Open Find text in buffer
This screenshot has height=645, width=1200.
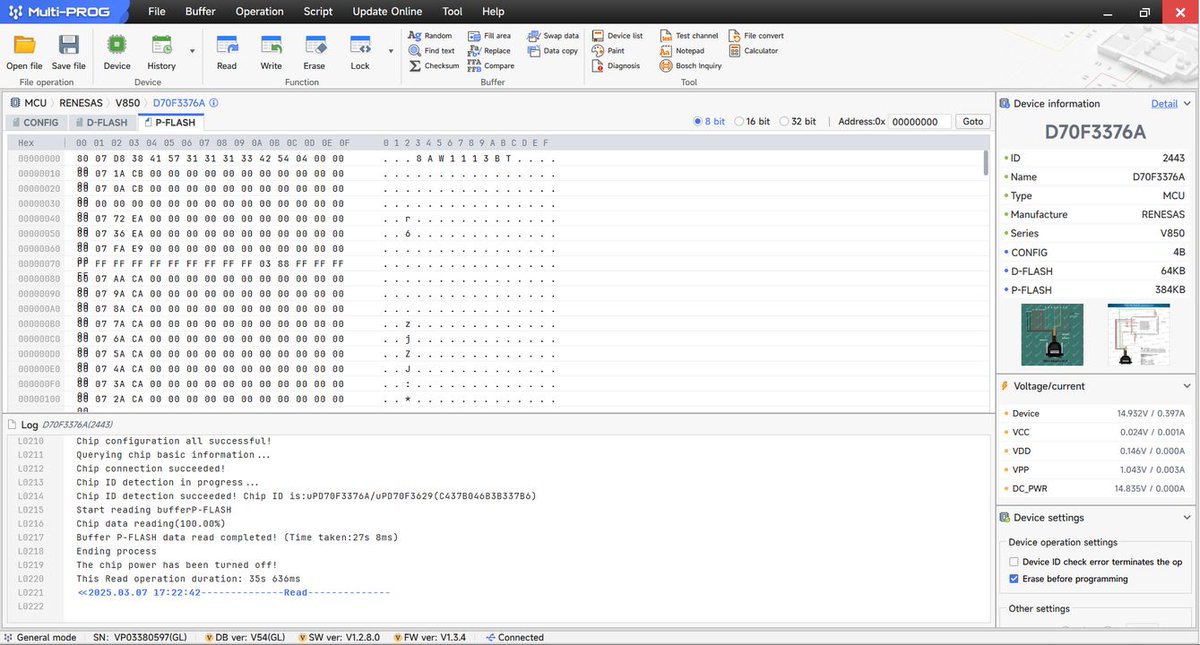431,51
